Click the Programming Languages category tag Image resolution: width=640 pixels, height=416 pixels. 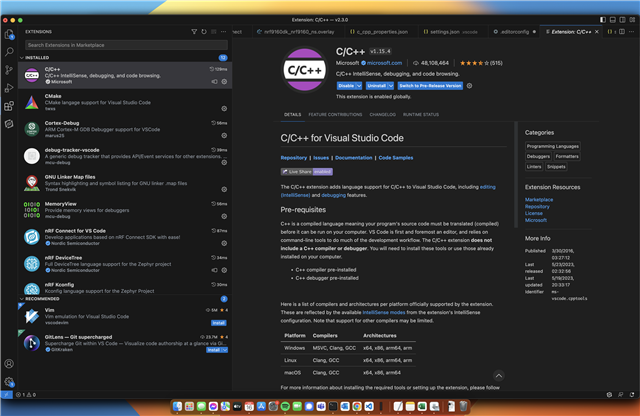(552, 146)
